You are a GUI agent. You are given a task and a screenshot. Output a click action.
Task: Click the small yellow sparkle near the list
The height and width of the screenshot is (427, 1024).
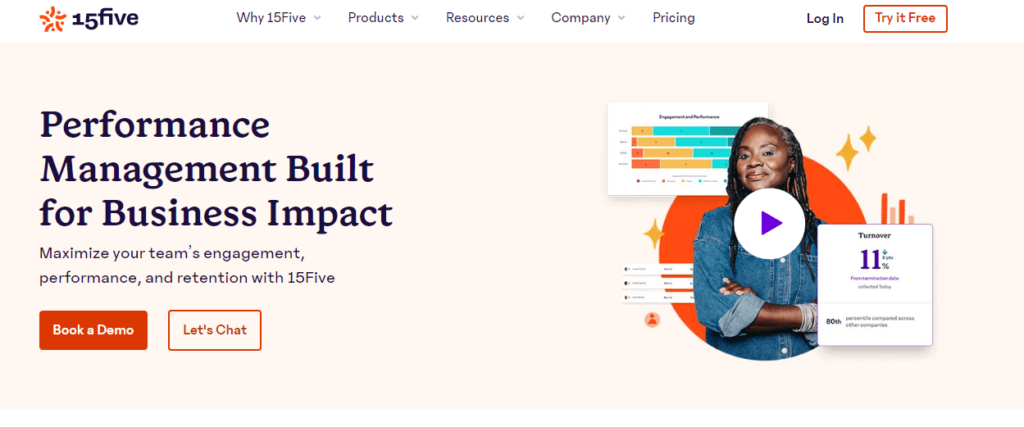654,234
